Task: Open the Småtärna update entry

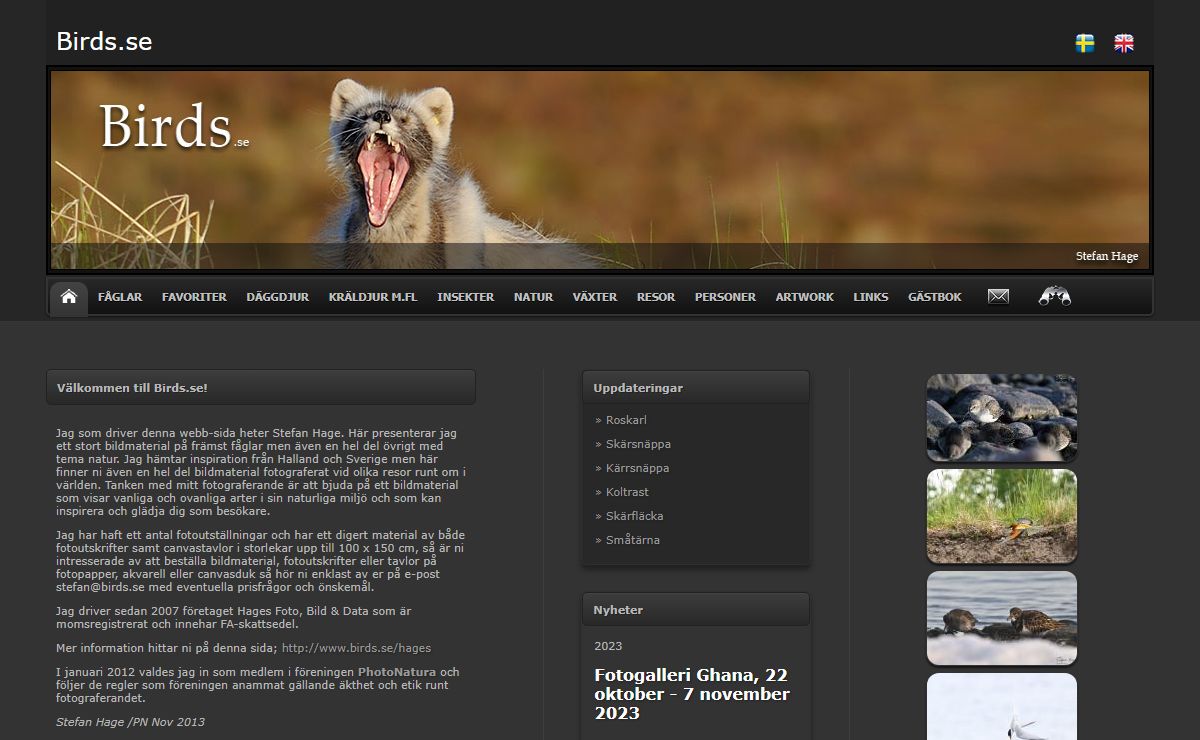Action: tap(632, 540)
